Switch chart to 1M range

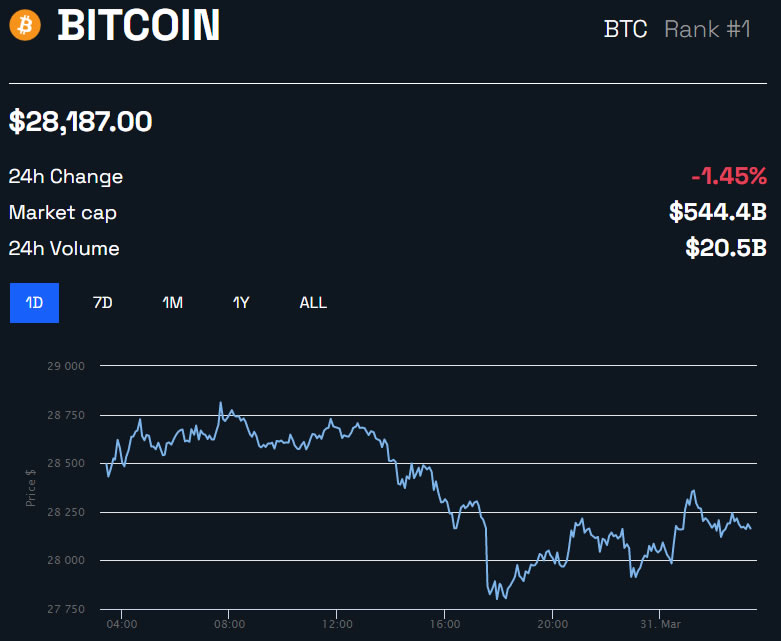(172, 303)
